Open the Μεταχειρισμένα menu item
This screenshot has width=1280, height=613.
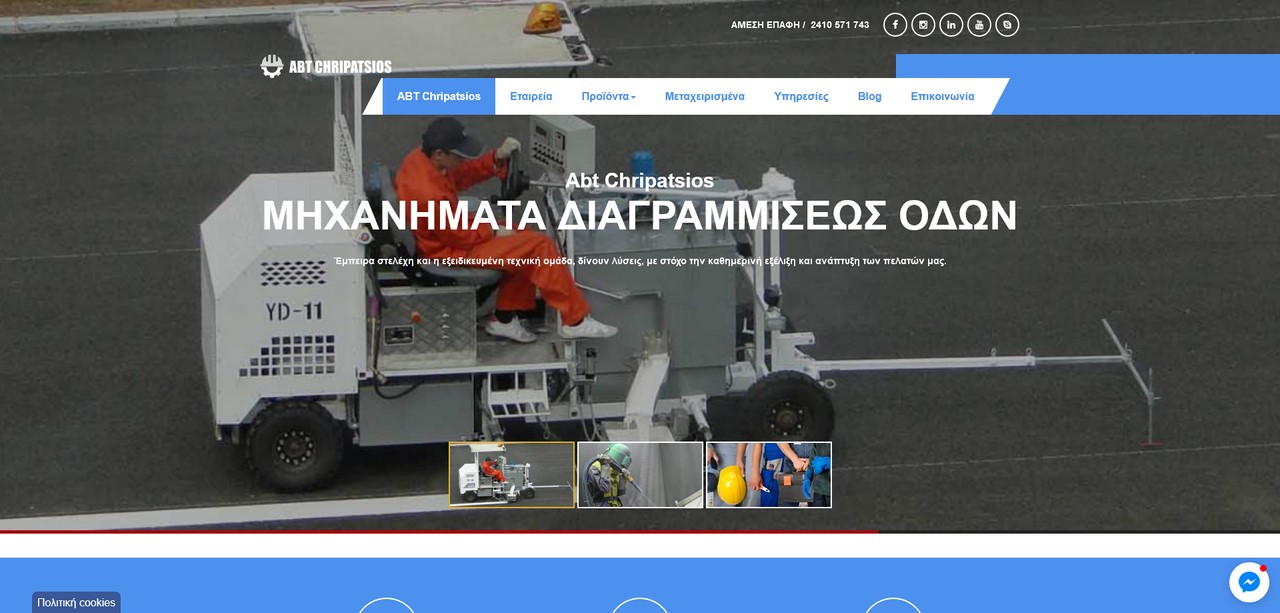click(704, 97)
